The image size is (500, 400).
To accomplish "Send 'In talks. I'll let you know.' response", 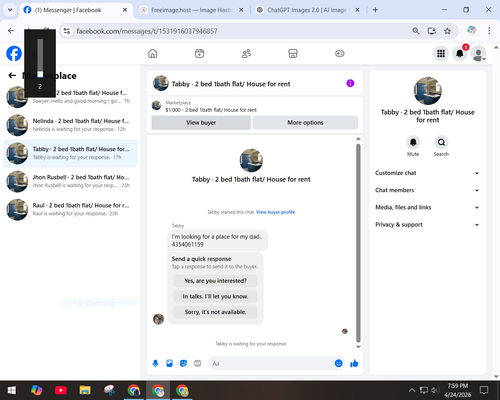I will click(x=215, y=296).
